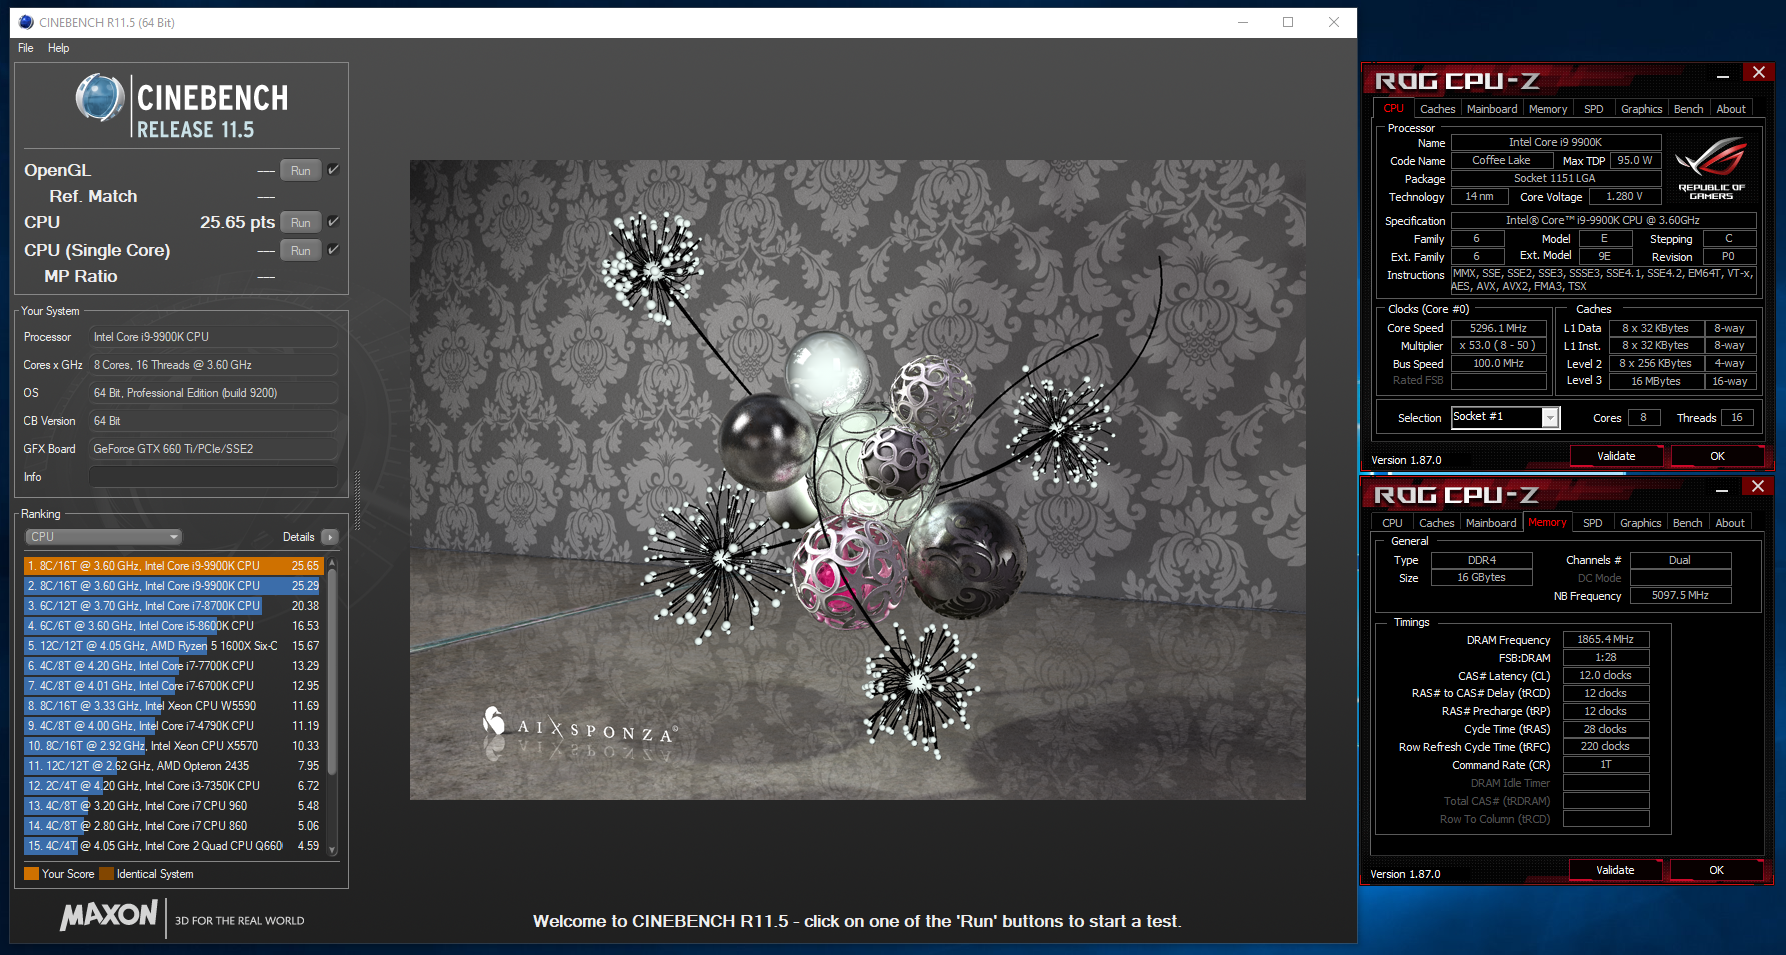Switch to Mainboard tab in upper CPU-Z
Screen dimensions: 1786x955
(1492, 109)
